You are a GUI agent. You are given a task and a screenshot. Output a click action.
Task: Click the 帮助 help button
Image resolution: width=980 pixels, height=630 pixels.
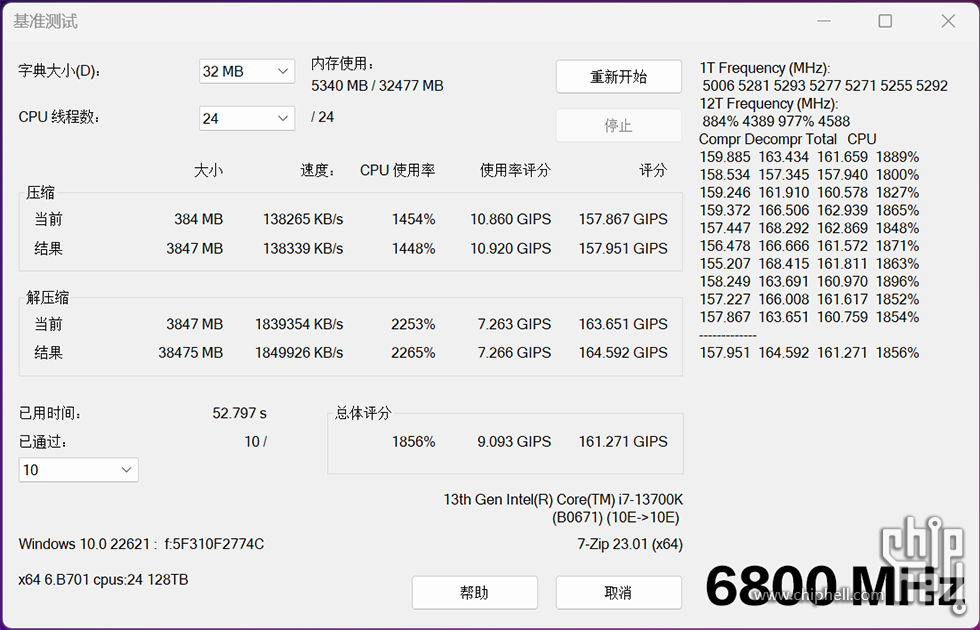pos(474,592)
